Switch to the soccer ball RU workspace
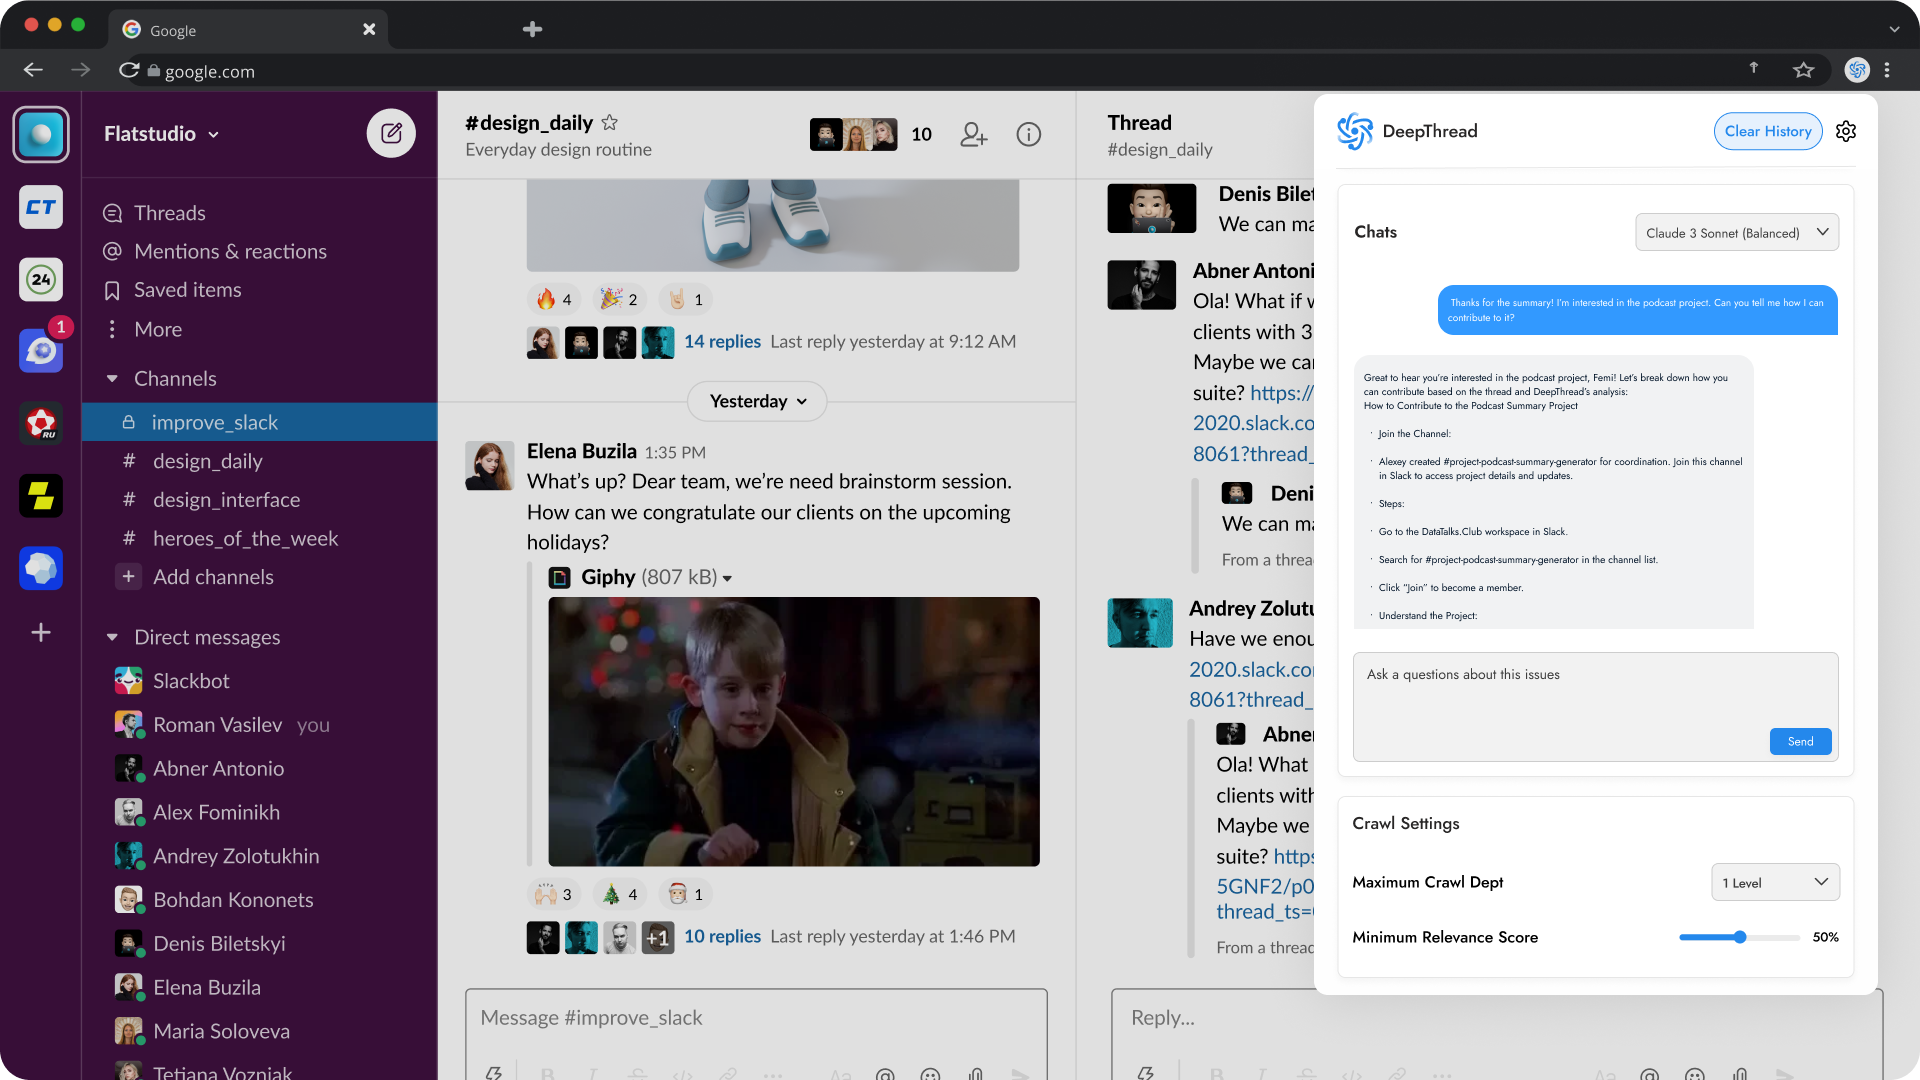Image resolution: width=1920 pixels, height=1080 pixels. [41, 424]
